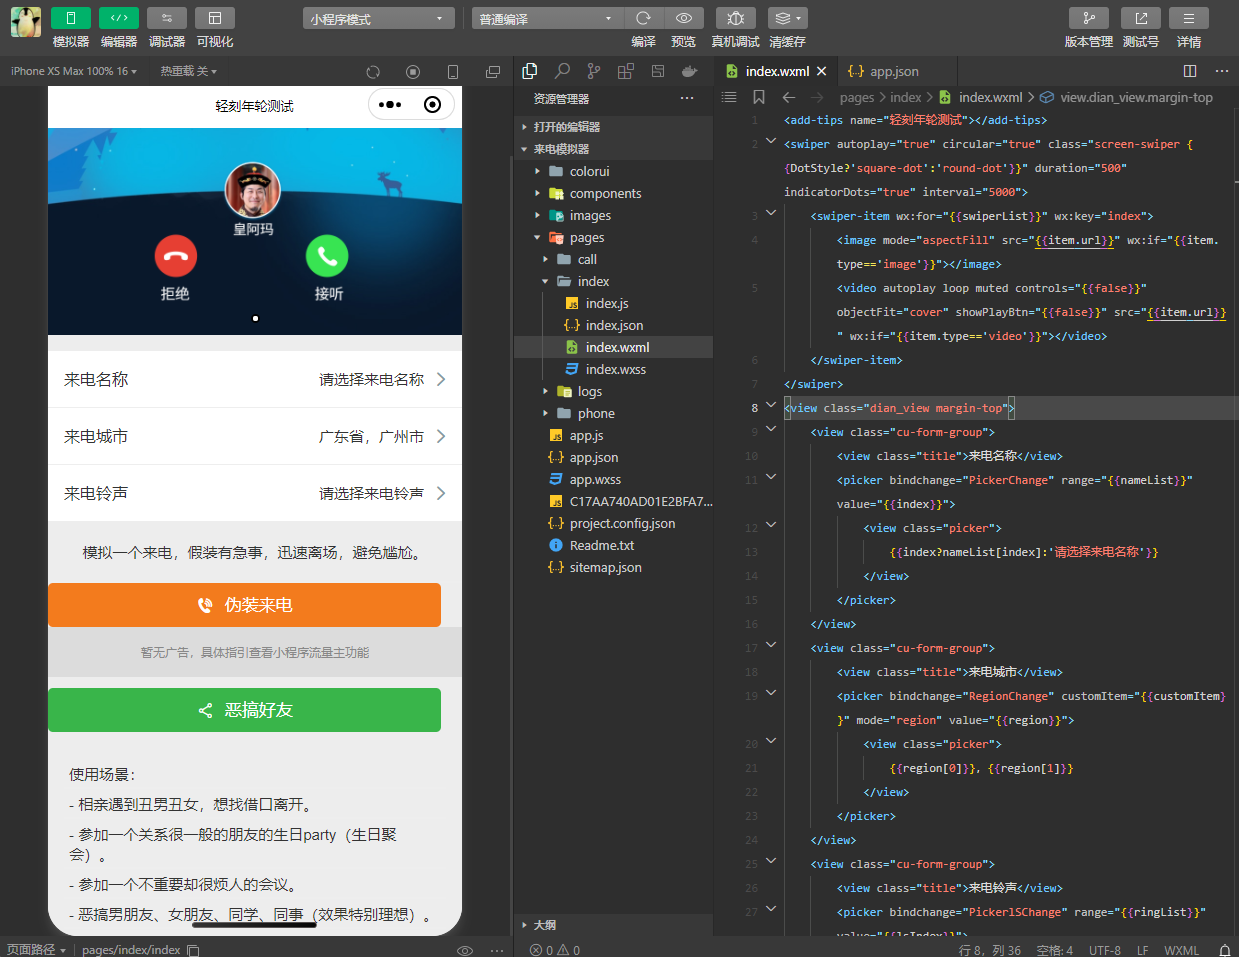Open the source control branch icon
The width and height of the screenshot is (1239, 957).
594,71
